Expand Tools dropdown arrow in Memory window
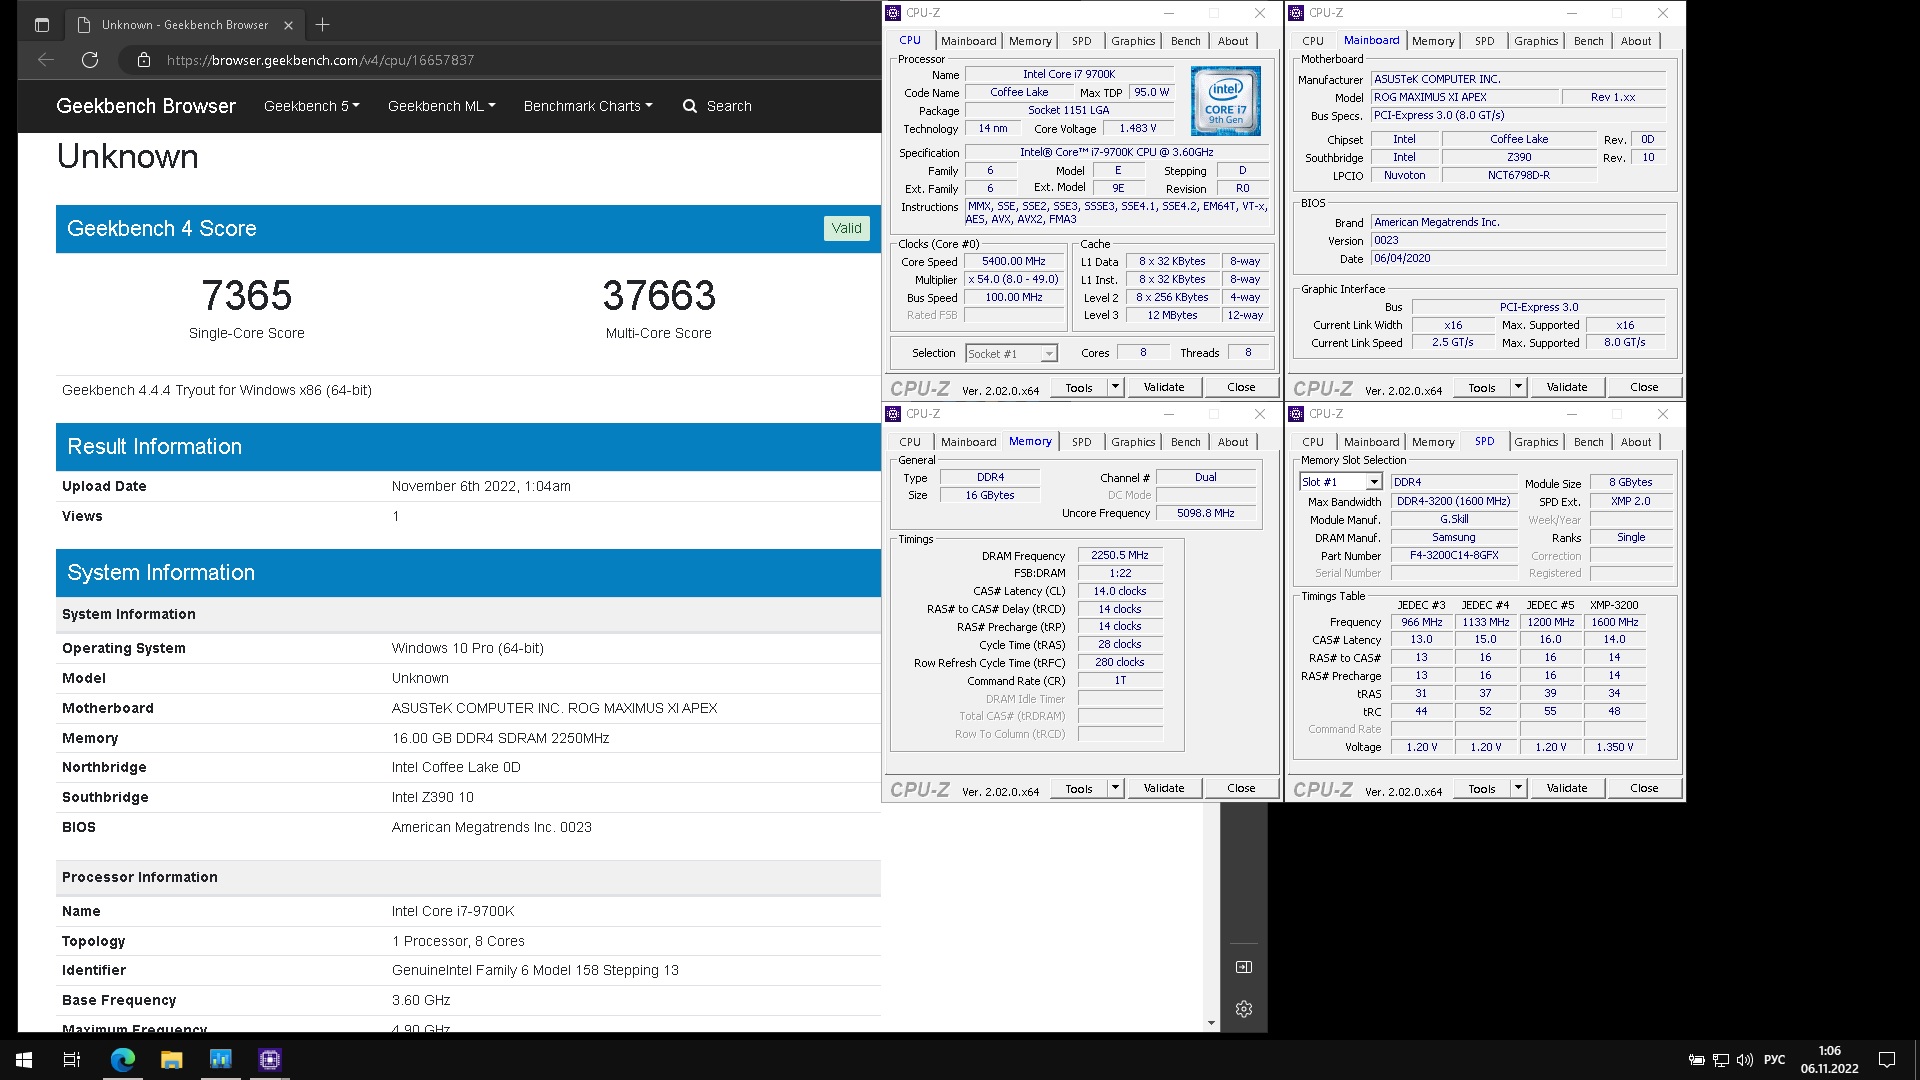The image size is (1920, 1080). (1116, 788)
